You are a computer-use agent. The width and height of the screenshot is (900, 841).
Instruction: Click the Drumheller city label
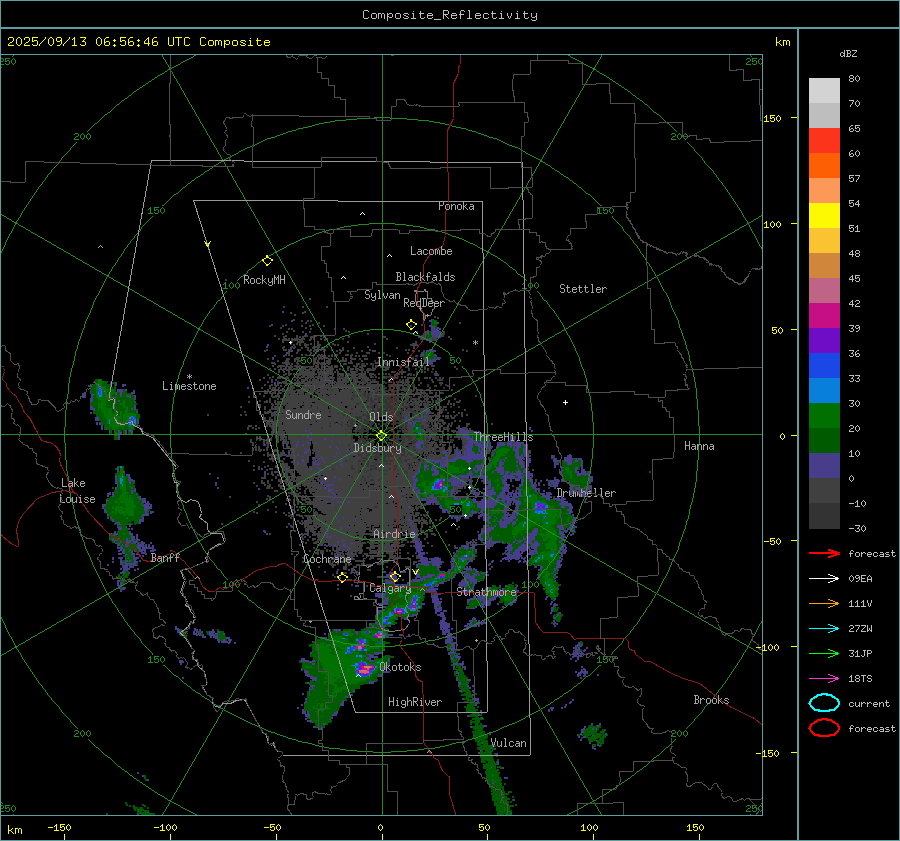tap(586, 493)
